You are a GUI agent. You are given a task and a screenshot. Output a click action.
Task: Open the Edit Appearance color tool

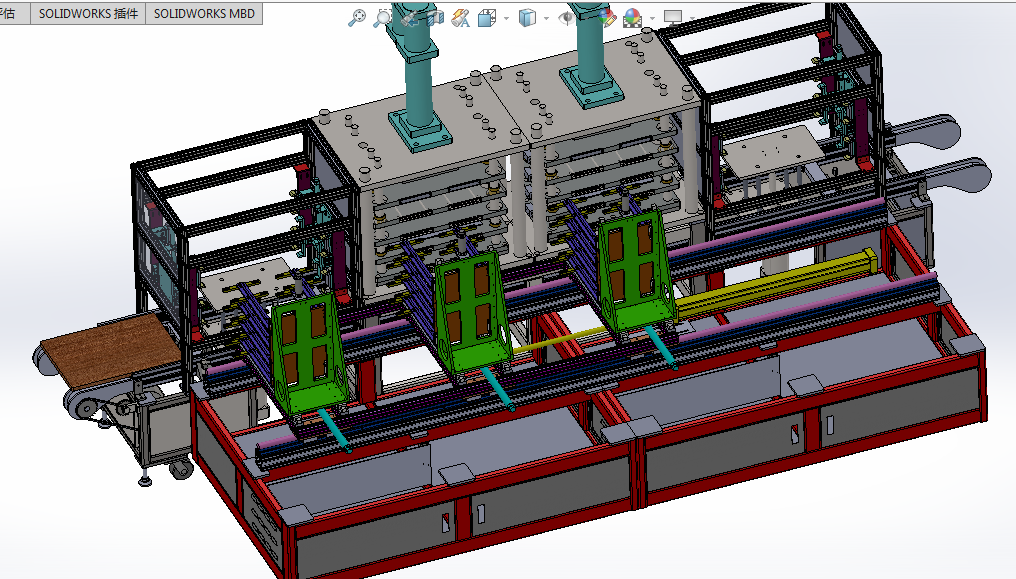(x=606, y=17)
